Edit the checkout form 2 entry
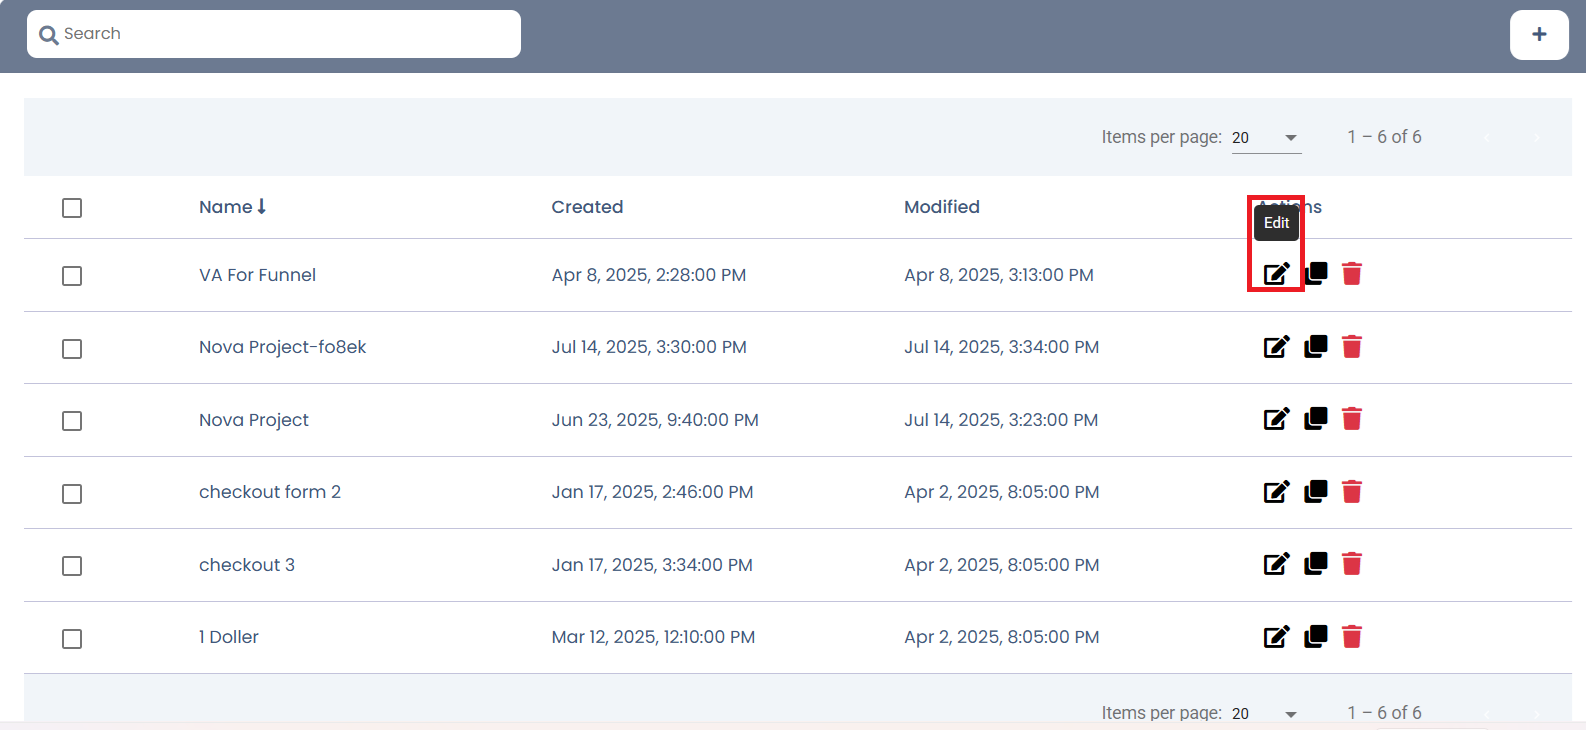Screen dimensions: 1586x730 point(1276,492)
